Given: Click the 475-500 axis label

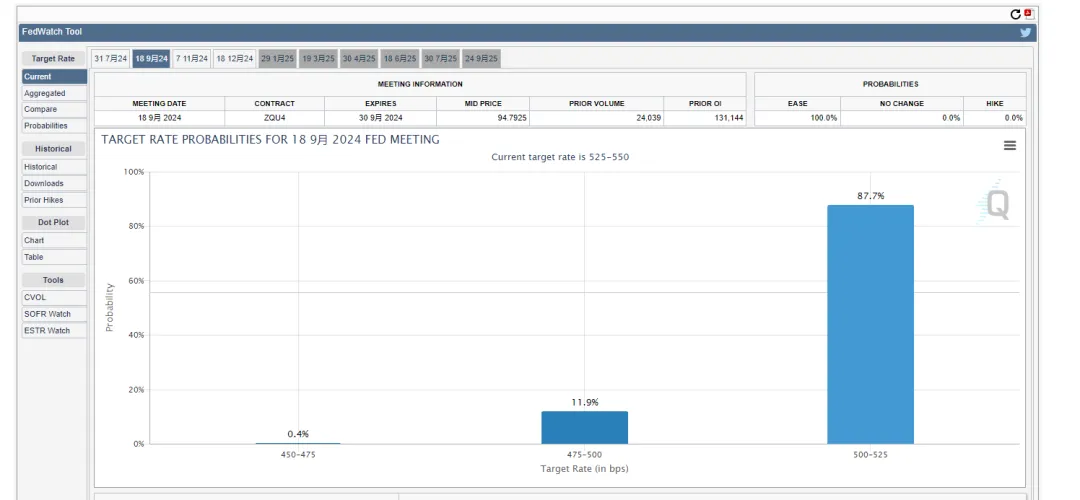Looking at the screenshot, I should [x=584, y=455].
